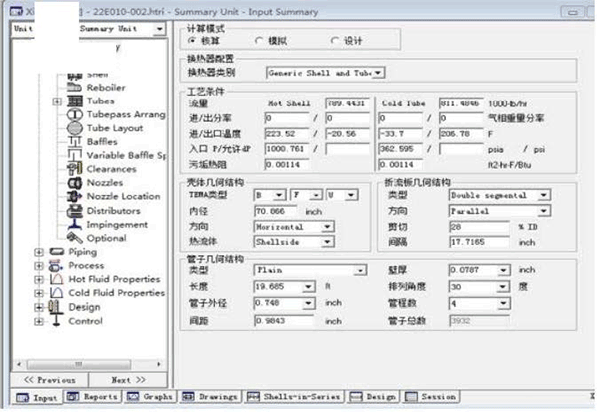Click the << Previous button
Viewport: 600px width, 416px height.
pos(49,380)
